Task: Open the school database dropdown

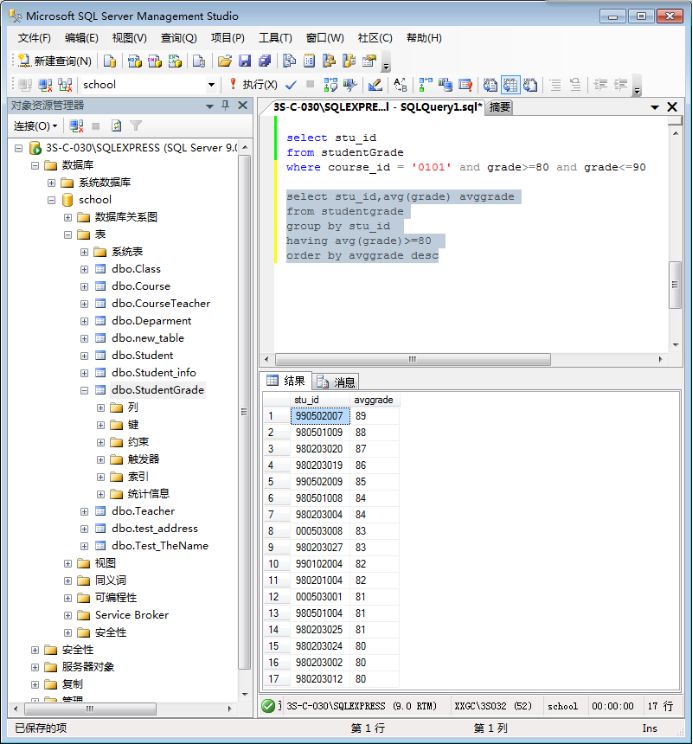Action: point(211,85)
